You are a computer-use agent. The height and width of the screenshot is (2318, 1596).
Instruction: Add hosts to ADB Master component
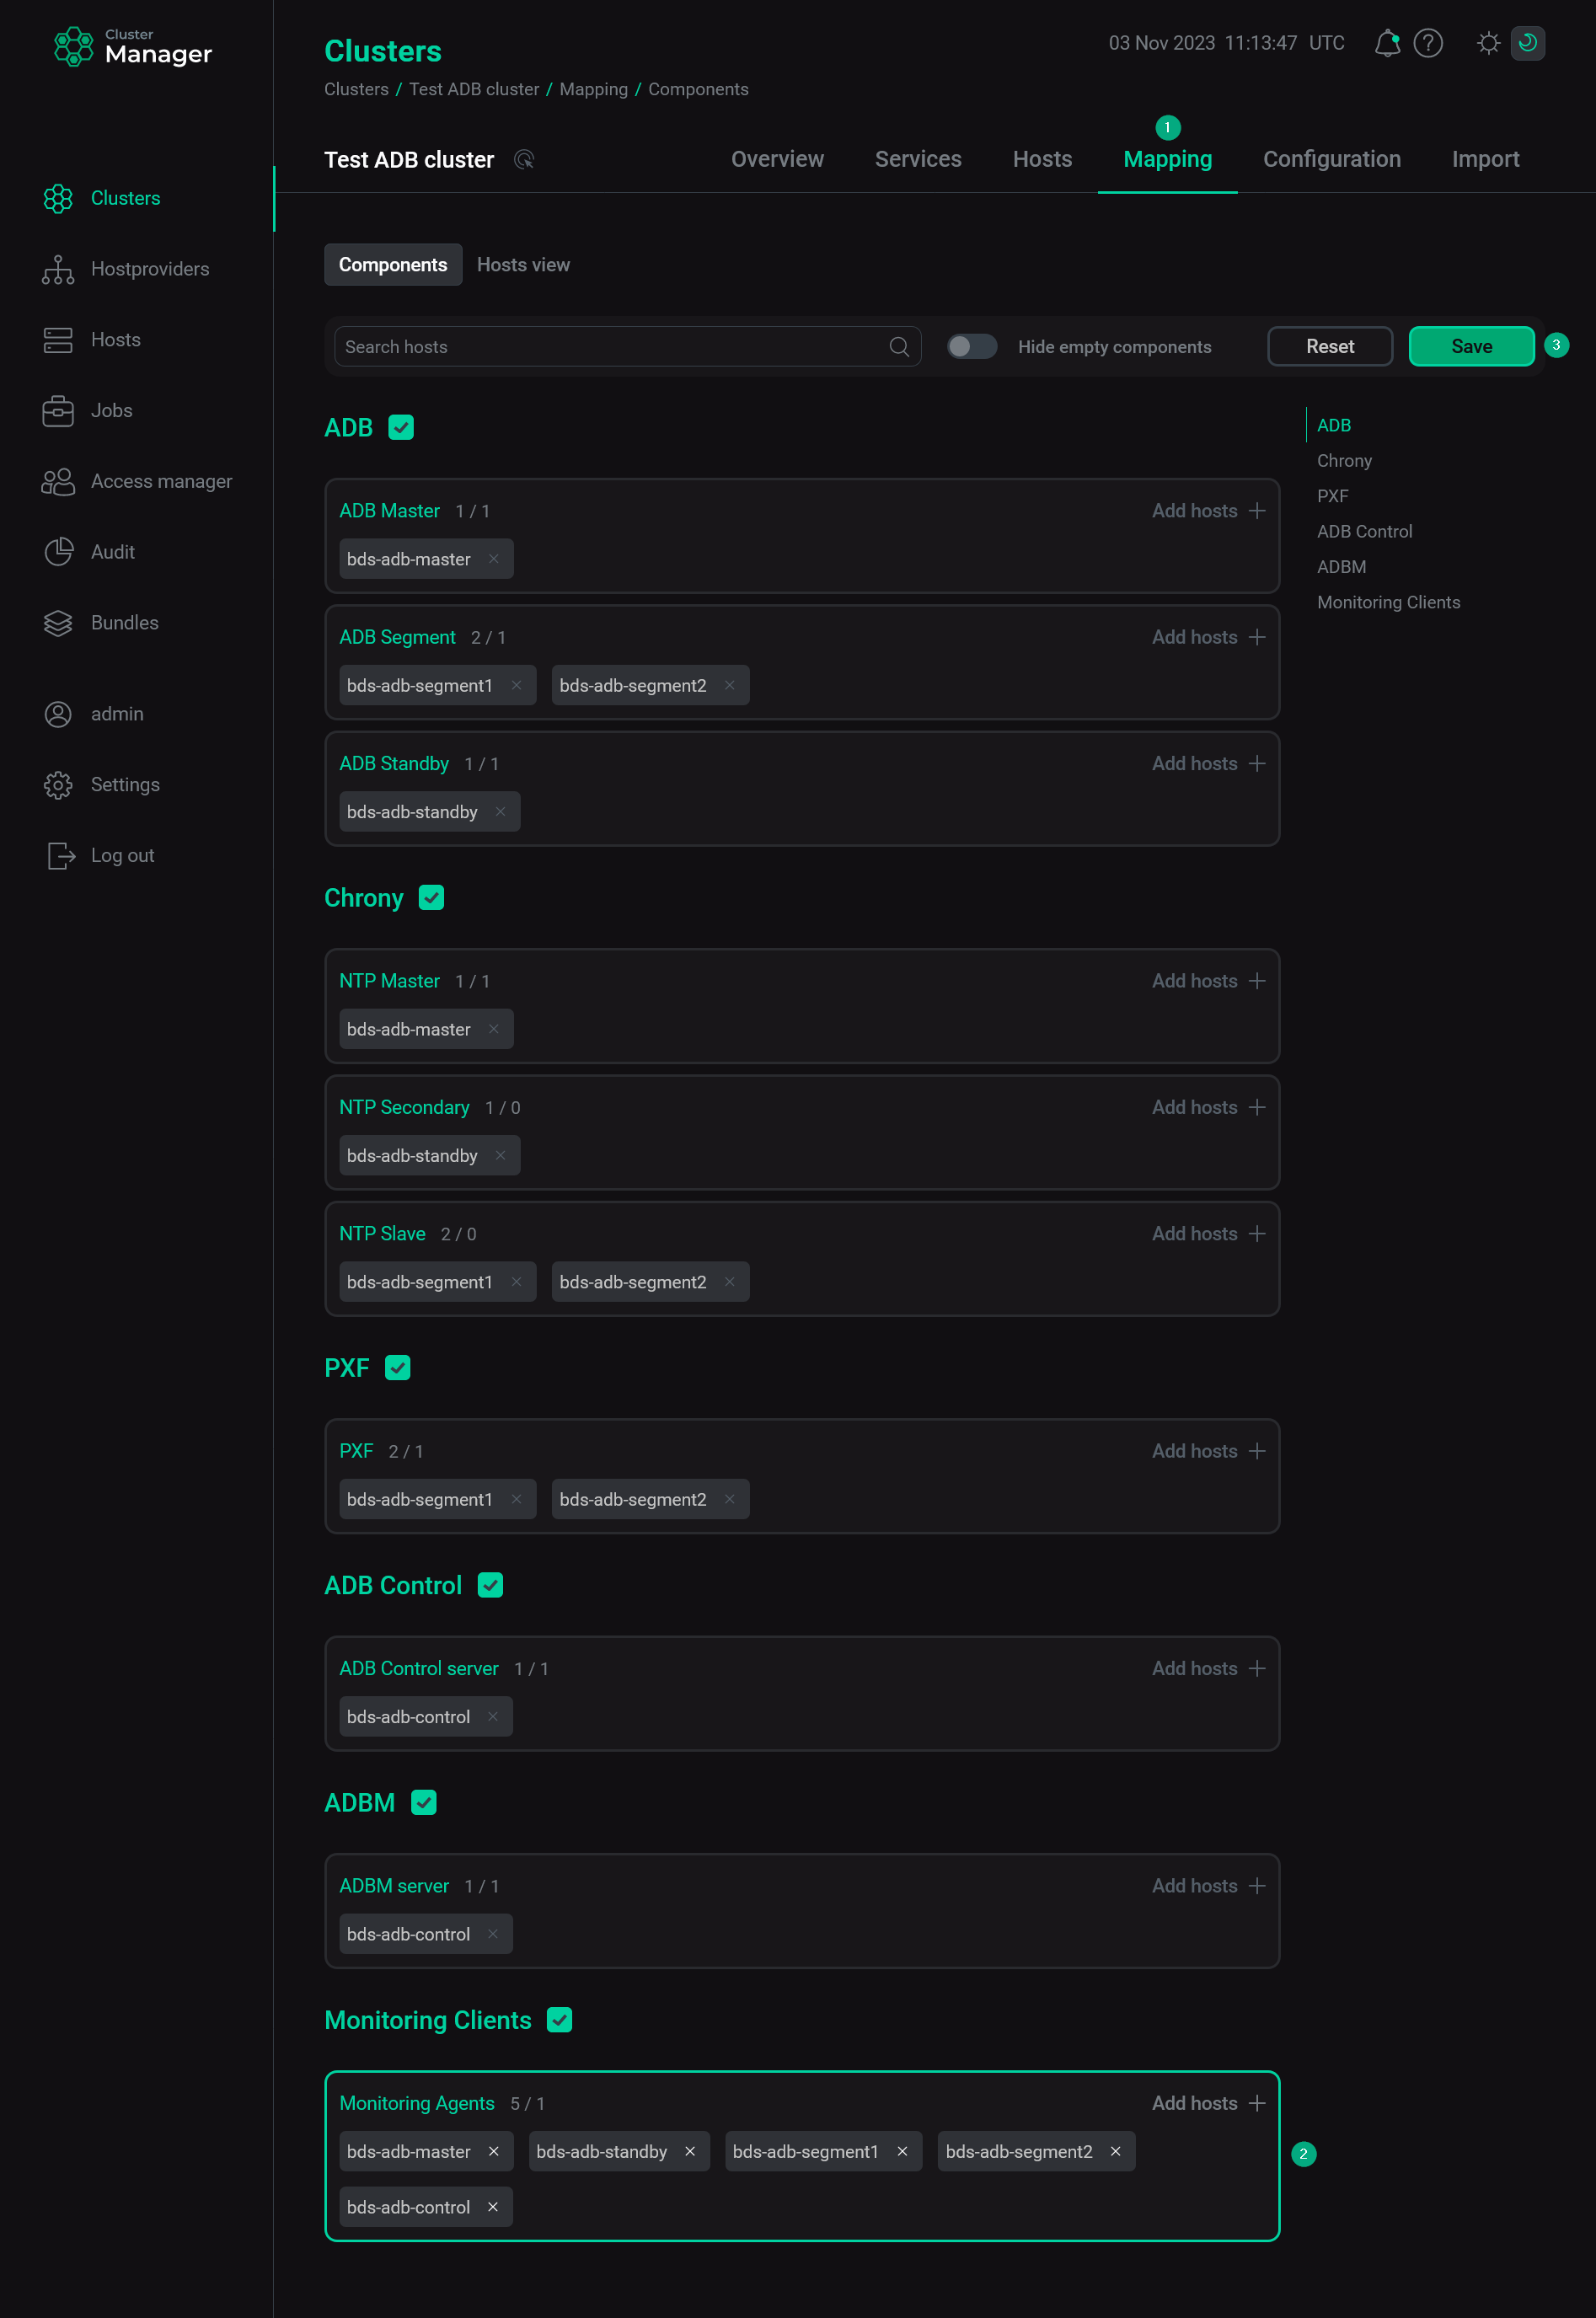pyautogui.click(x=1209, y=511)
